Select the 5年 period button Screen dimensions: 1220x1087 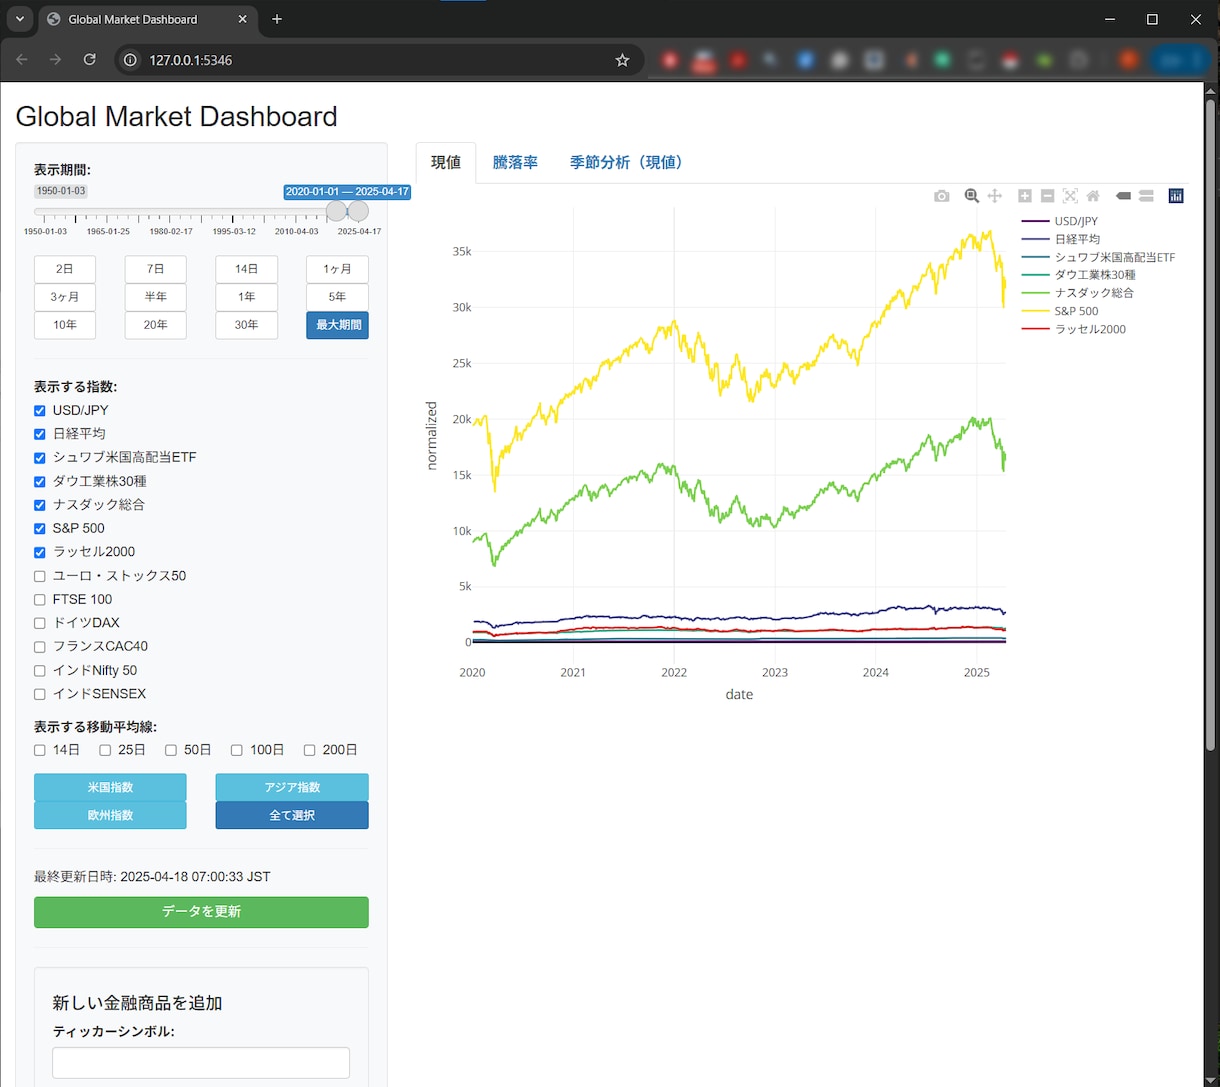point(337,297)
